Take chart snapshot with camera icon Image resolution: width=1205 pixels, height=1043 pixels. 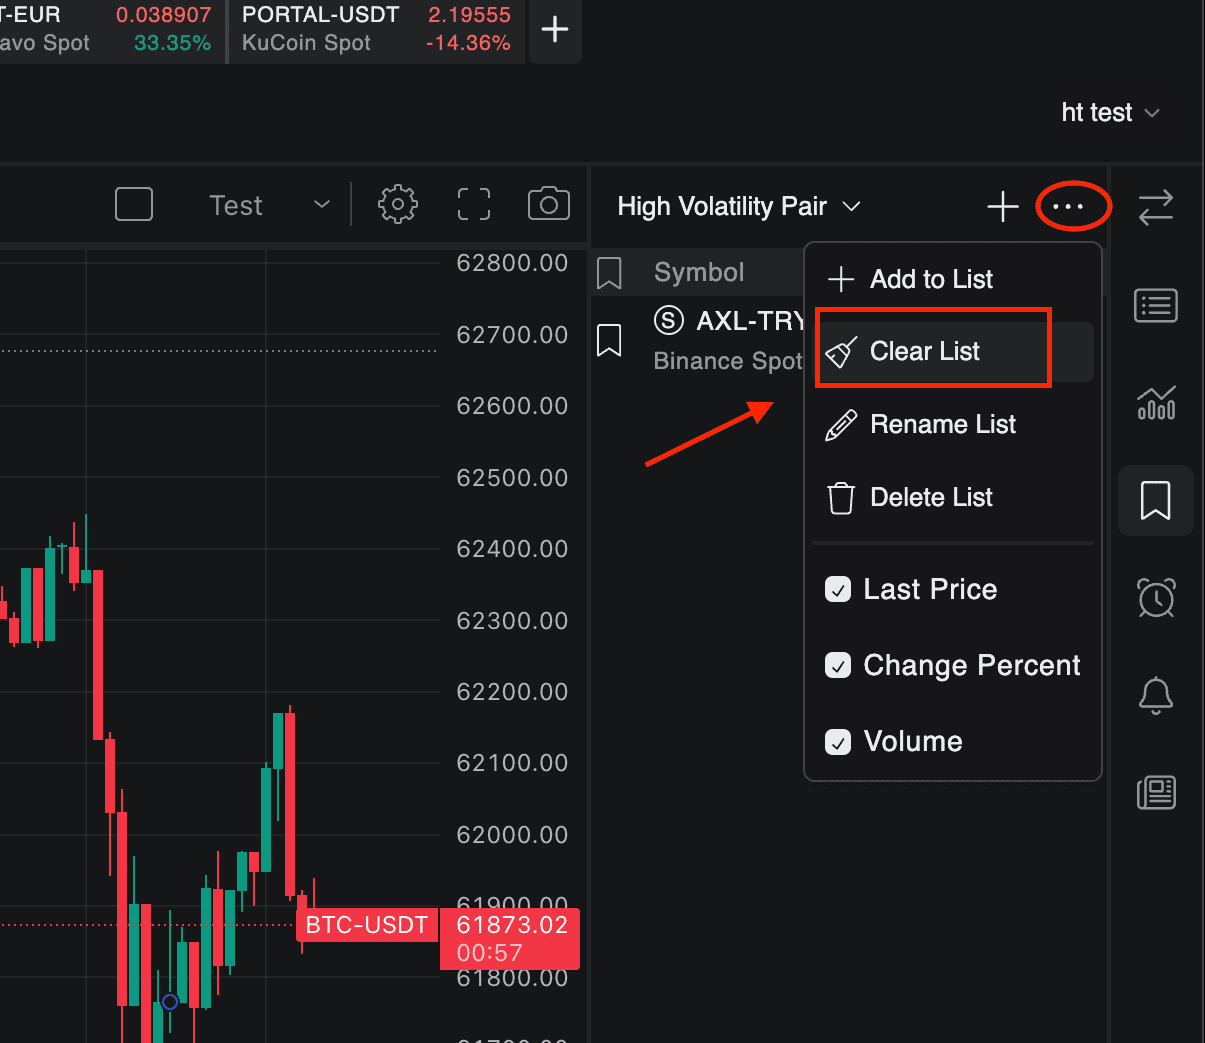point(549,204)
